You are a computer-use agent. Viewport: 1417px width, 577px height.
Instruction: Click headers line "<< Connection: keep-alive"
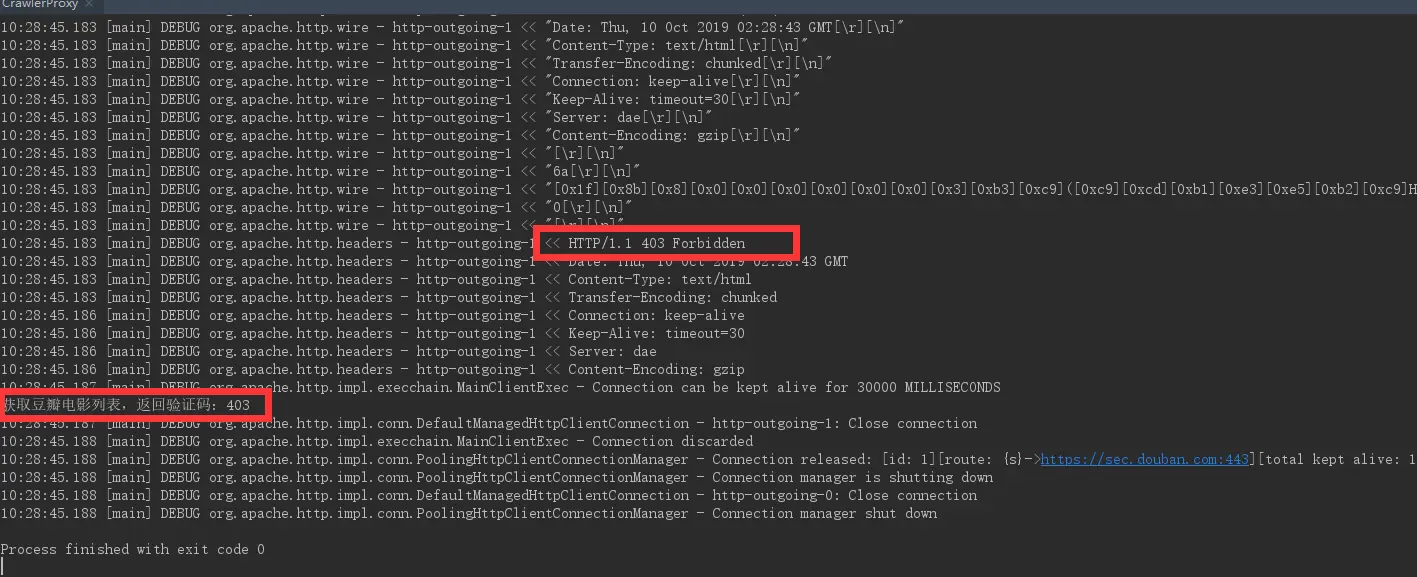pyautogui.click(x=372, y=315)
